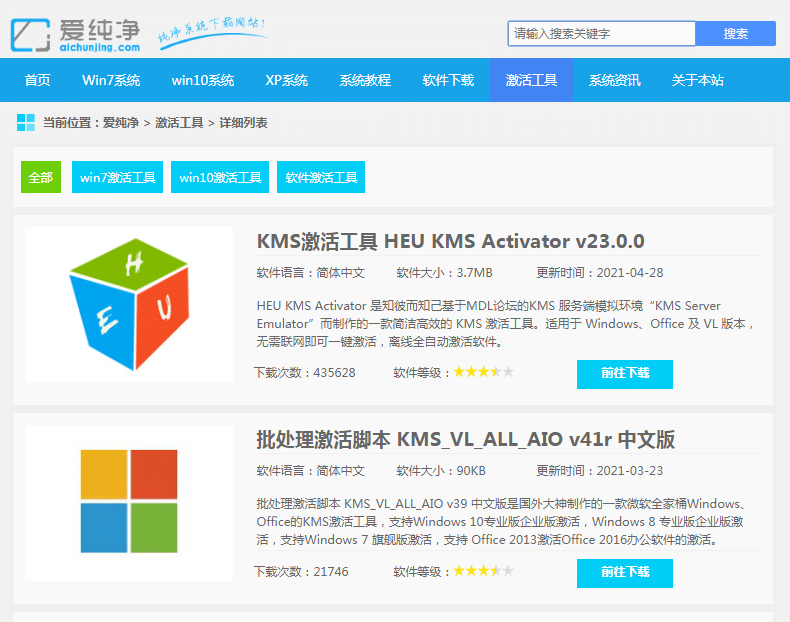This screenshot has width=790, height=622.
Task: Select XP系统 from the nav bar
Action: click(287, 80)
